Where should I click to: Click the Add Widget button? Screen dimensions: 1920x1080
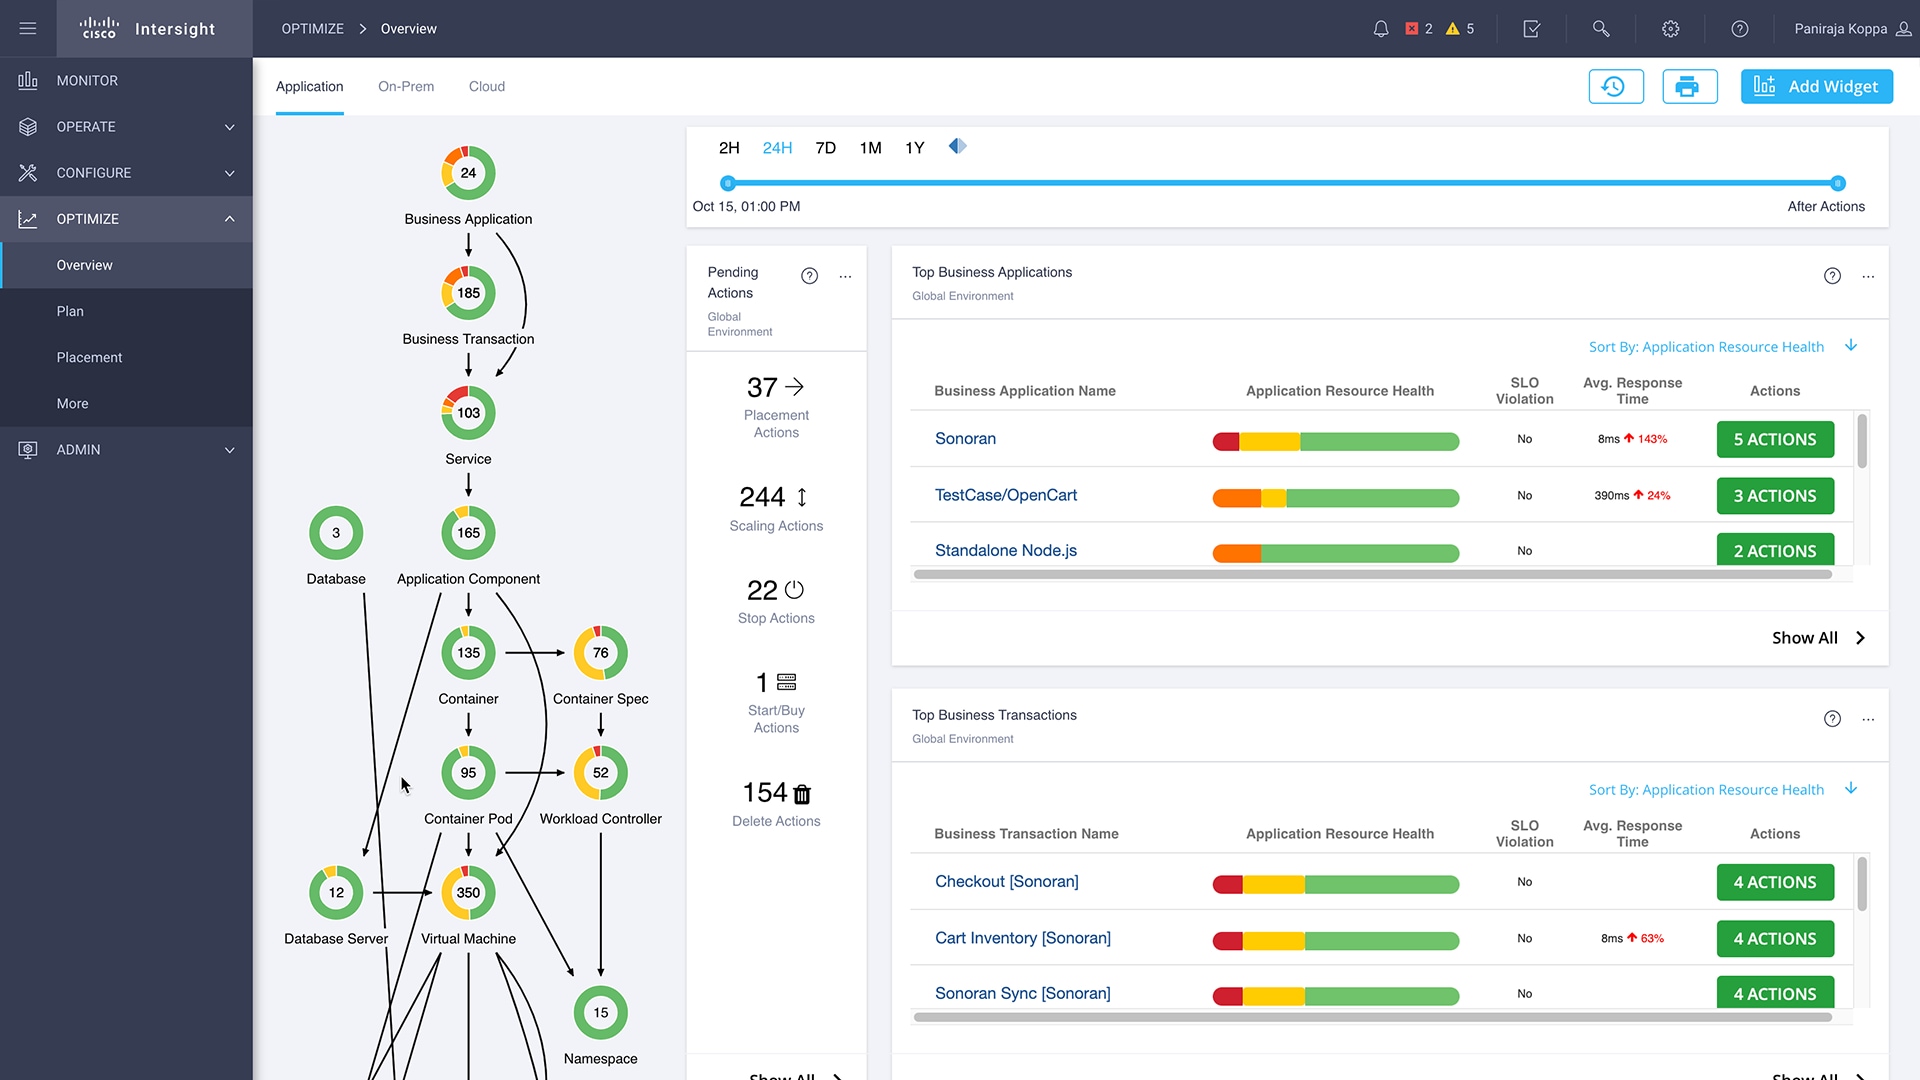pyautogui.click(x=1816, y=86)
